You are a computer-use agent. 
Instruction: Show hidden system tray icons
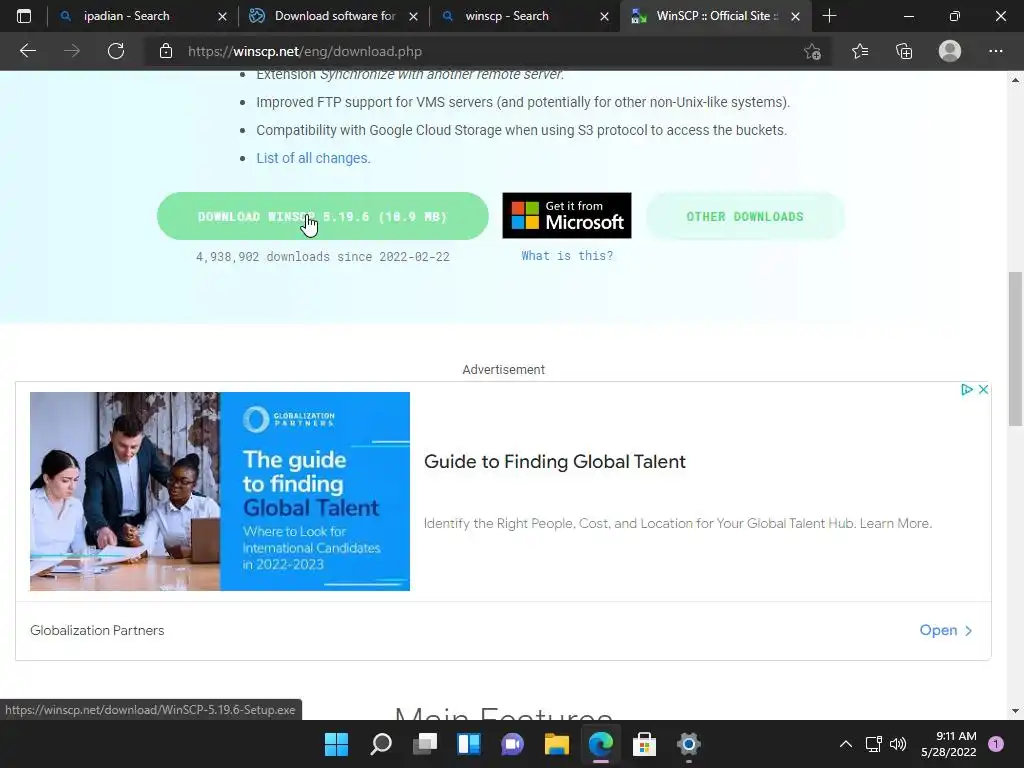(x=845, y=744)
